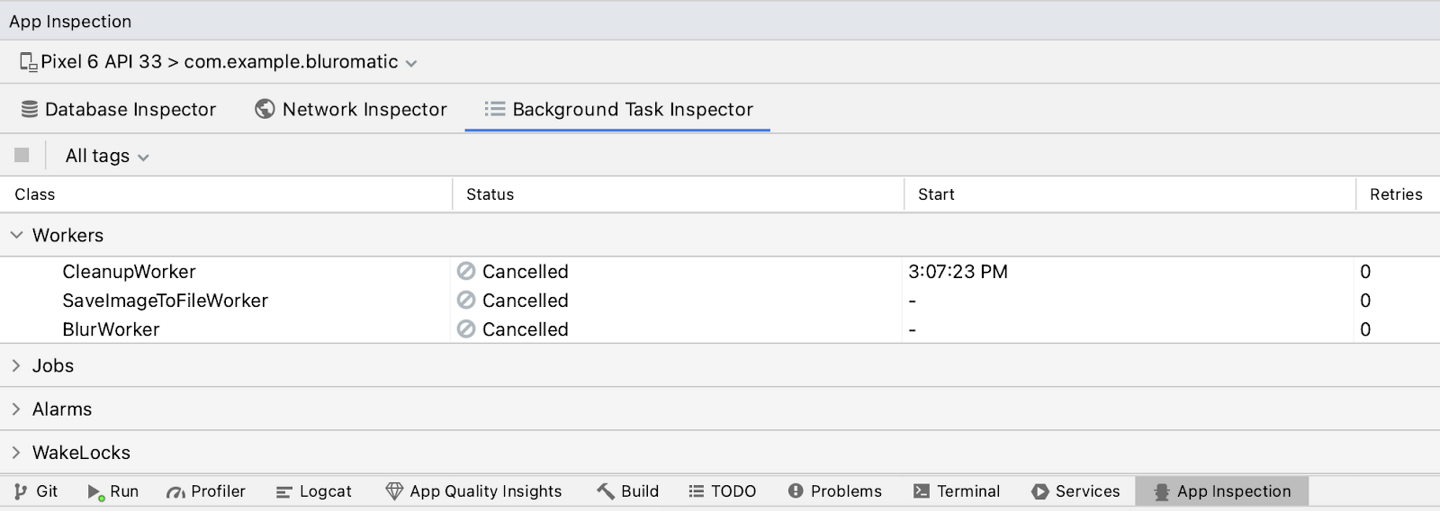This screenshot has width=1440, height=511.
Task: Select the SaveImageToFileWorker row
Action: point(165,301)
